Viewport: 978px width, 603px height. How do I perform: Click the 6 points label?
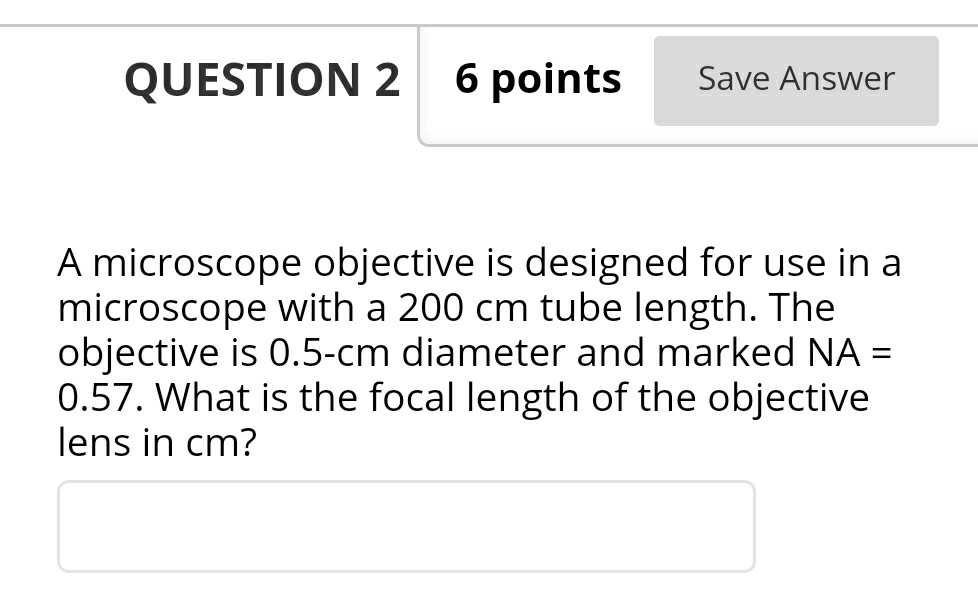pos(537,79)
